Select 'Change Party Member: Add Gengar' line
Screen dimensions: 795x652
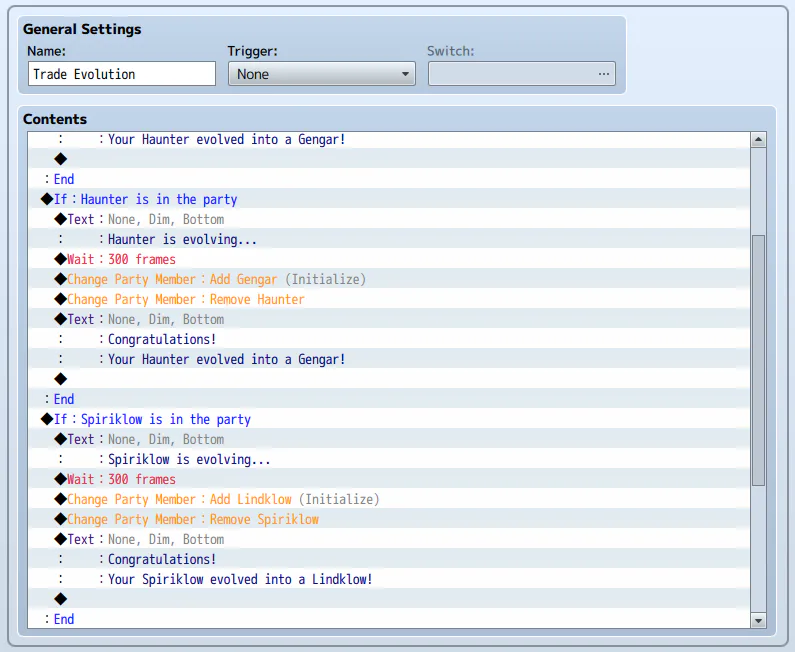216,279
